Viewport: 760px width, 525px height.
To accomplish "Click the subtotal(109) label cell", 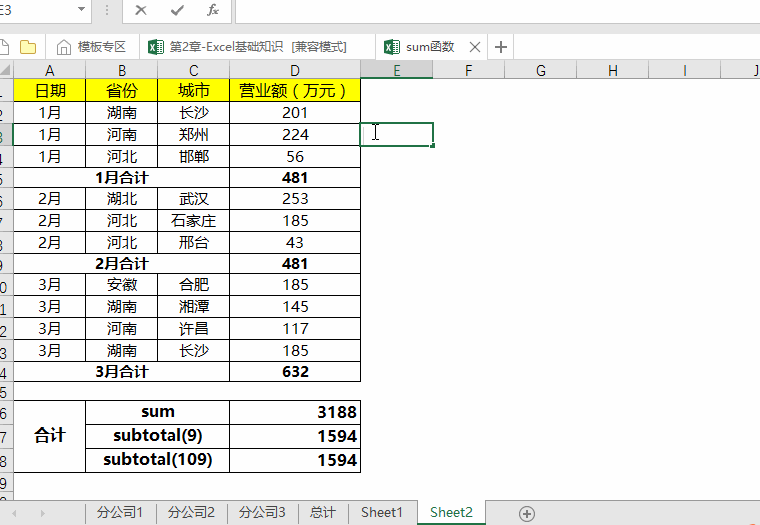I will (x=158, y=460).
